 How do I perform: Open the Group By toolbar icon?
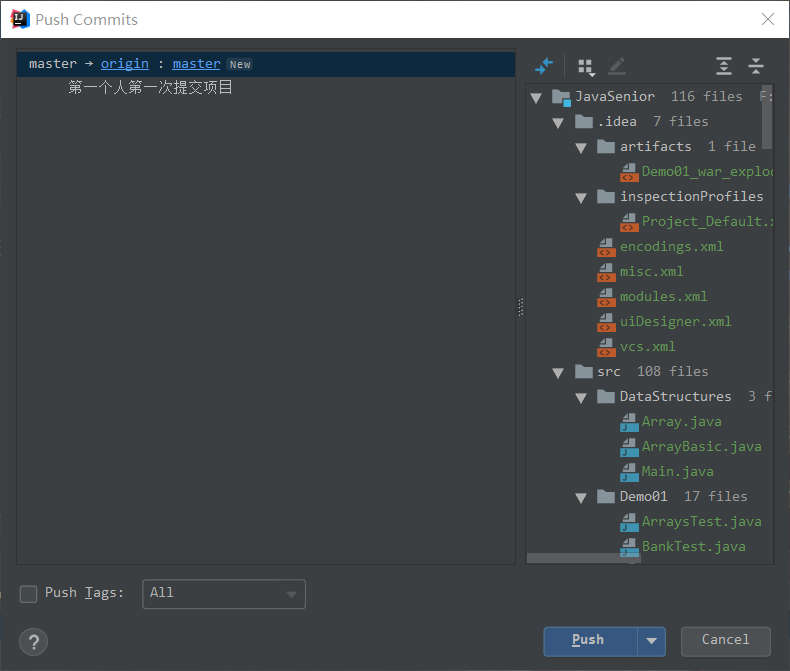(586, 66)
